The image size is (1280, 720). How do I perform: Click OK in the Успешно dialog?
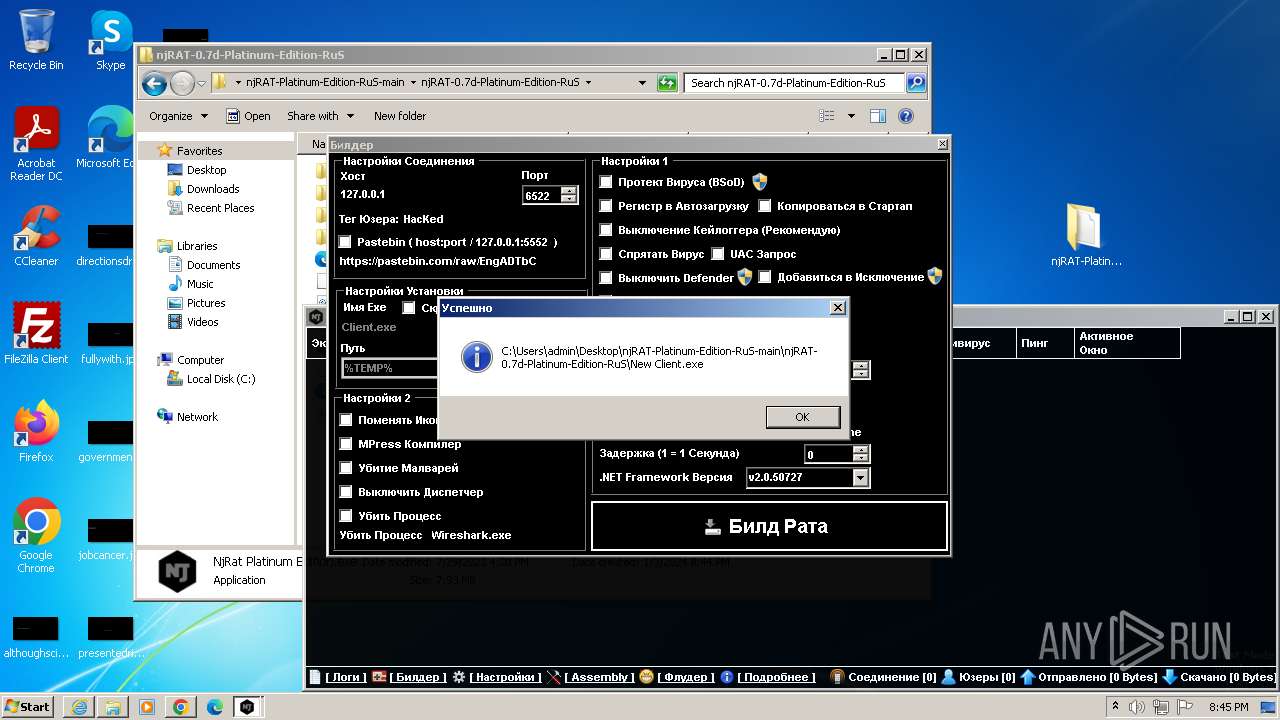point(802,417)
